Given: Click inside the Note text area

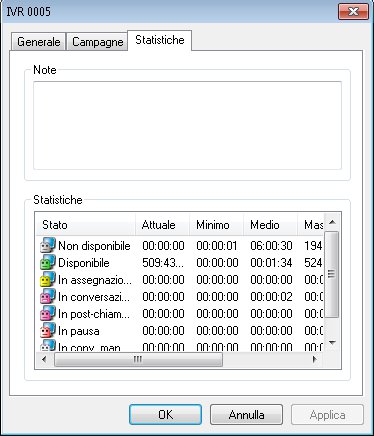Looking at the screenshot, I should click(187, 125).
